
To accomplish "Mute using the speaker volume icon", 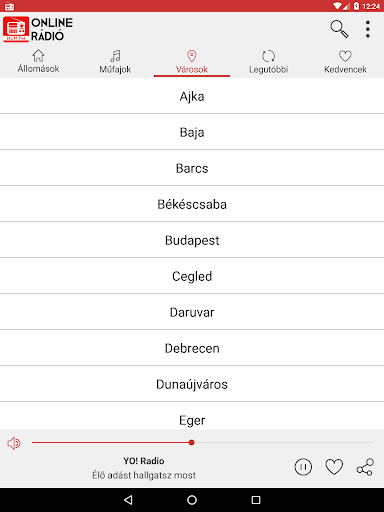I will (x=14, y=443).
